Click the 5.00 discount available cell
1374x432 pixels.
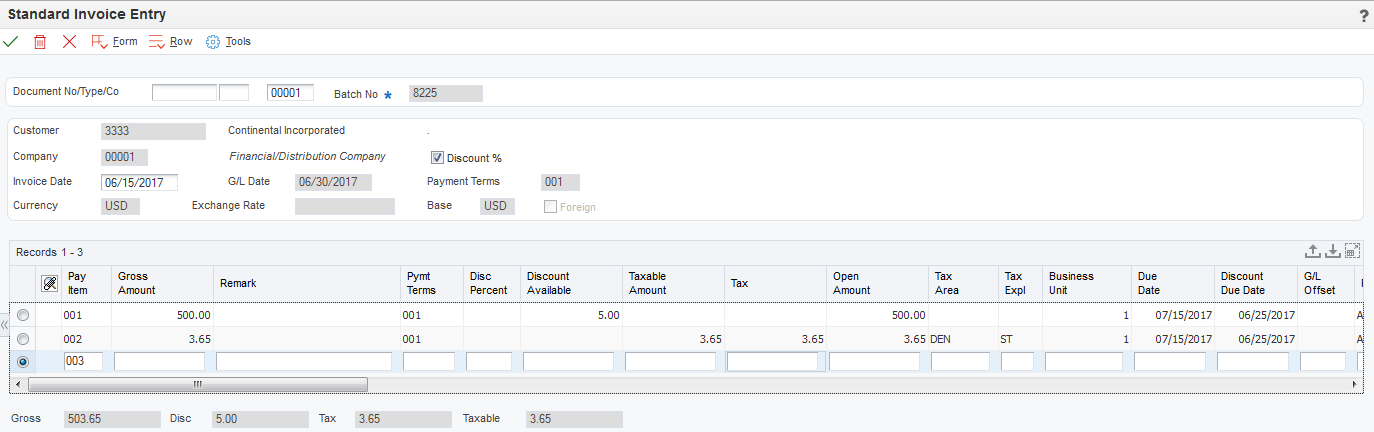[x=571, y=315]
